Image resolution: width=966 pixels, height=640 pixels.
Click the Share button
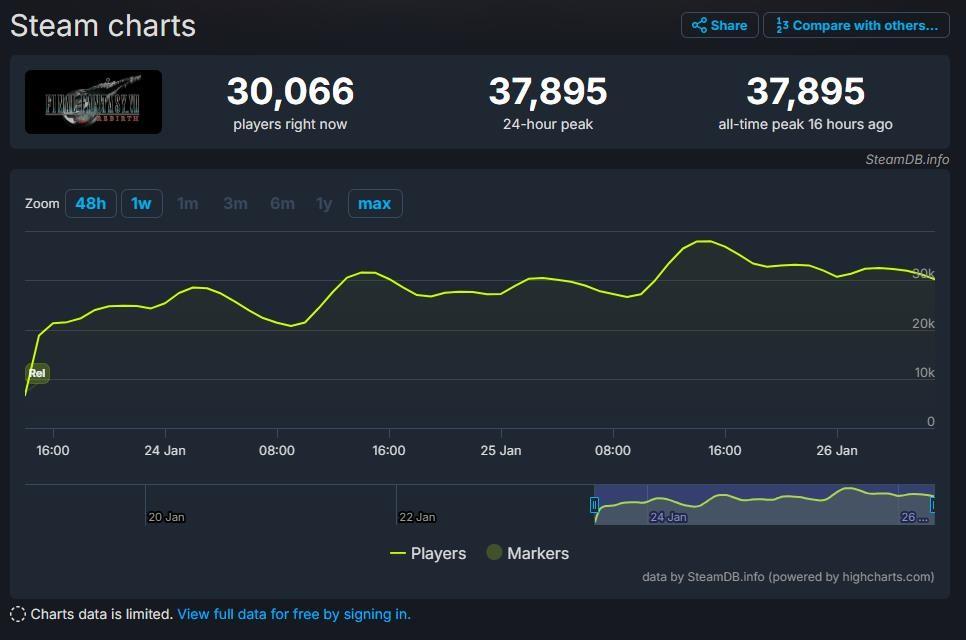[719, 25]
